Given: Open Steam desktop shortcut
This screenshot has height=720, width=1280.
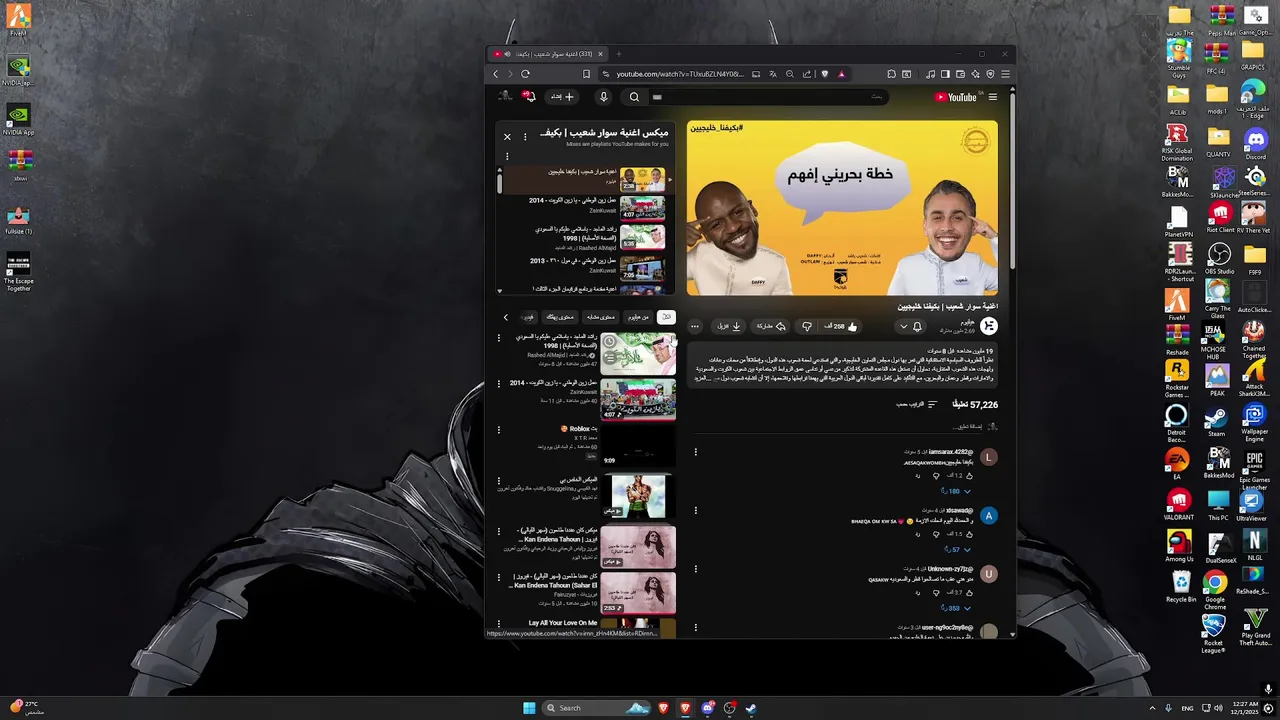Looking at the screenshot, I should point(1216,420).
